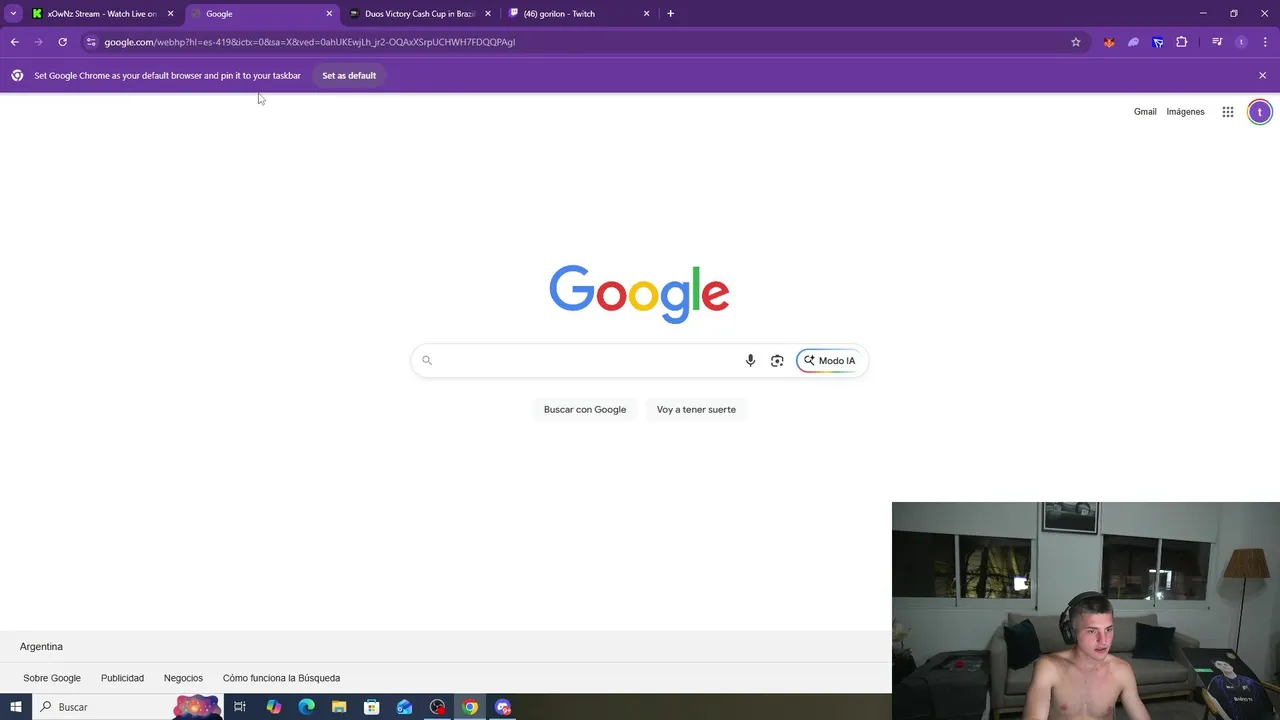Close the Google tab
The width and height of the screenshot is (1280, 720).
329,14
